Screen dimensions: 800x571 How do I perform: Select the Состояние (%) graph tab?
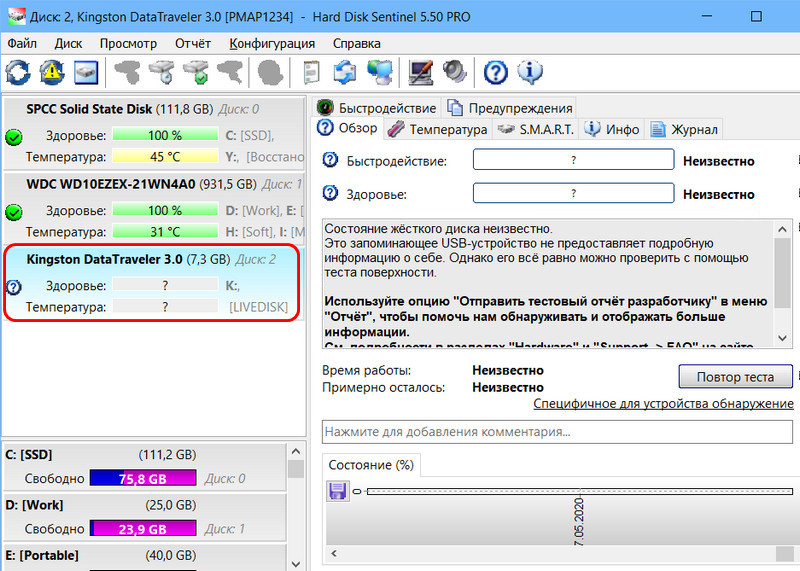click(x=371, y=465)
